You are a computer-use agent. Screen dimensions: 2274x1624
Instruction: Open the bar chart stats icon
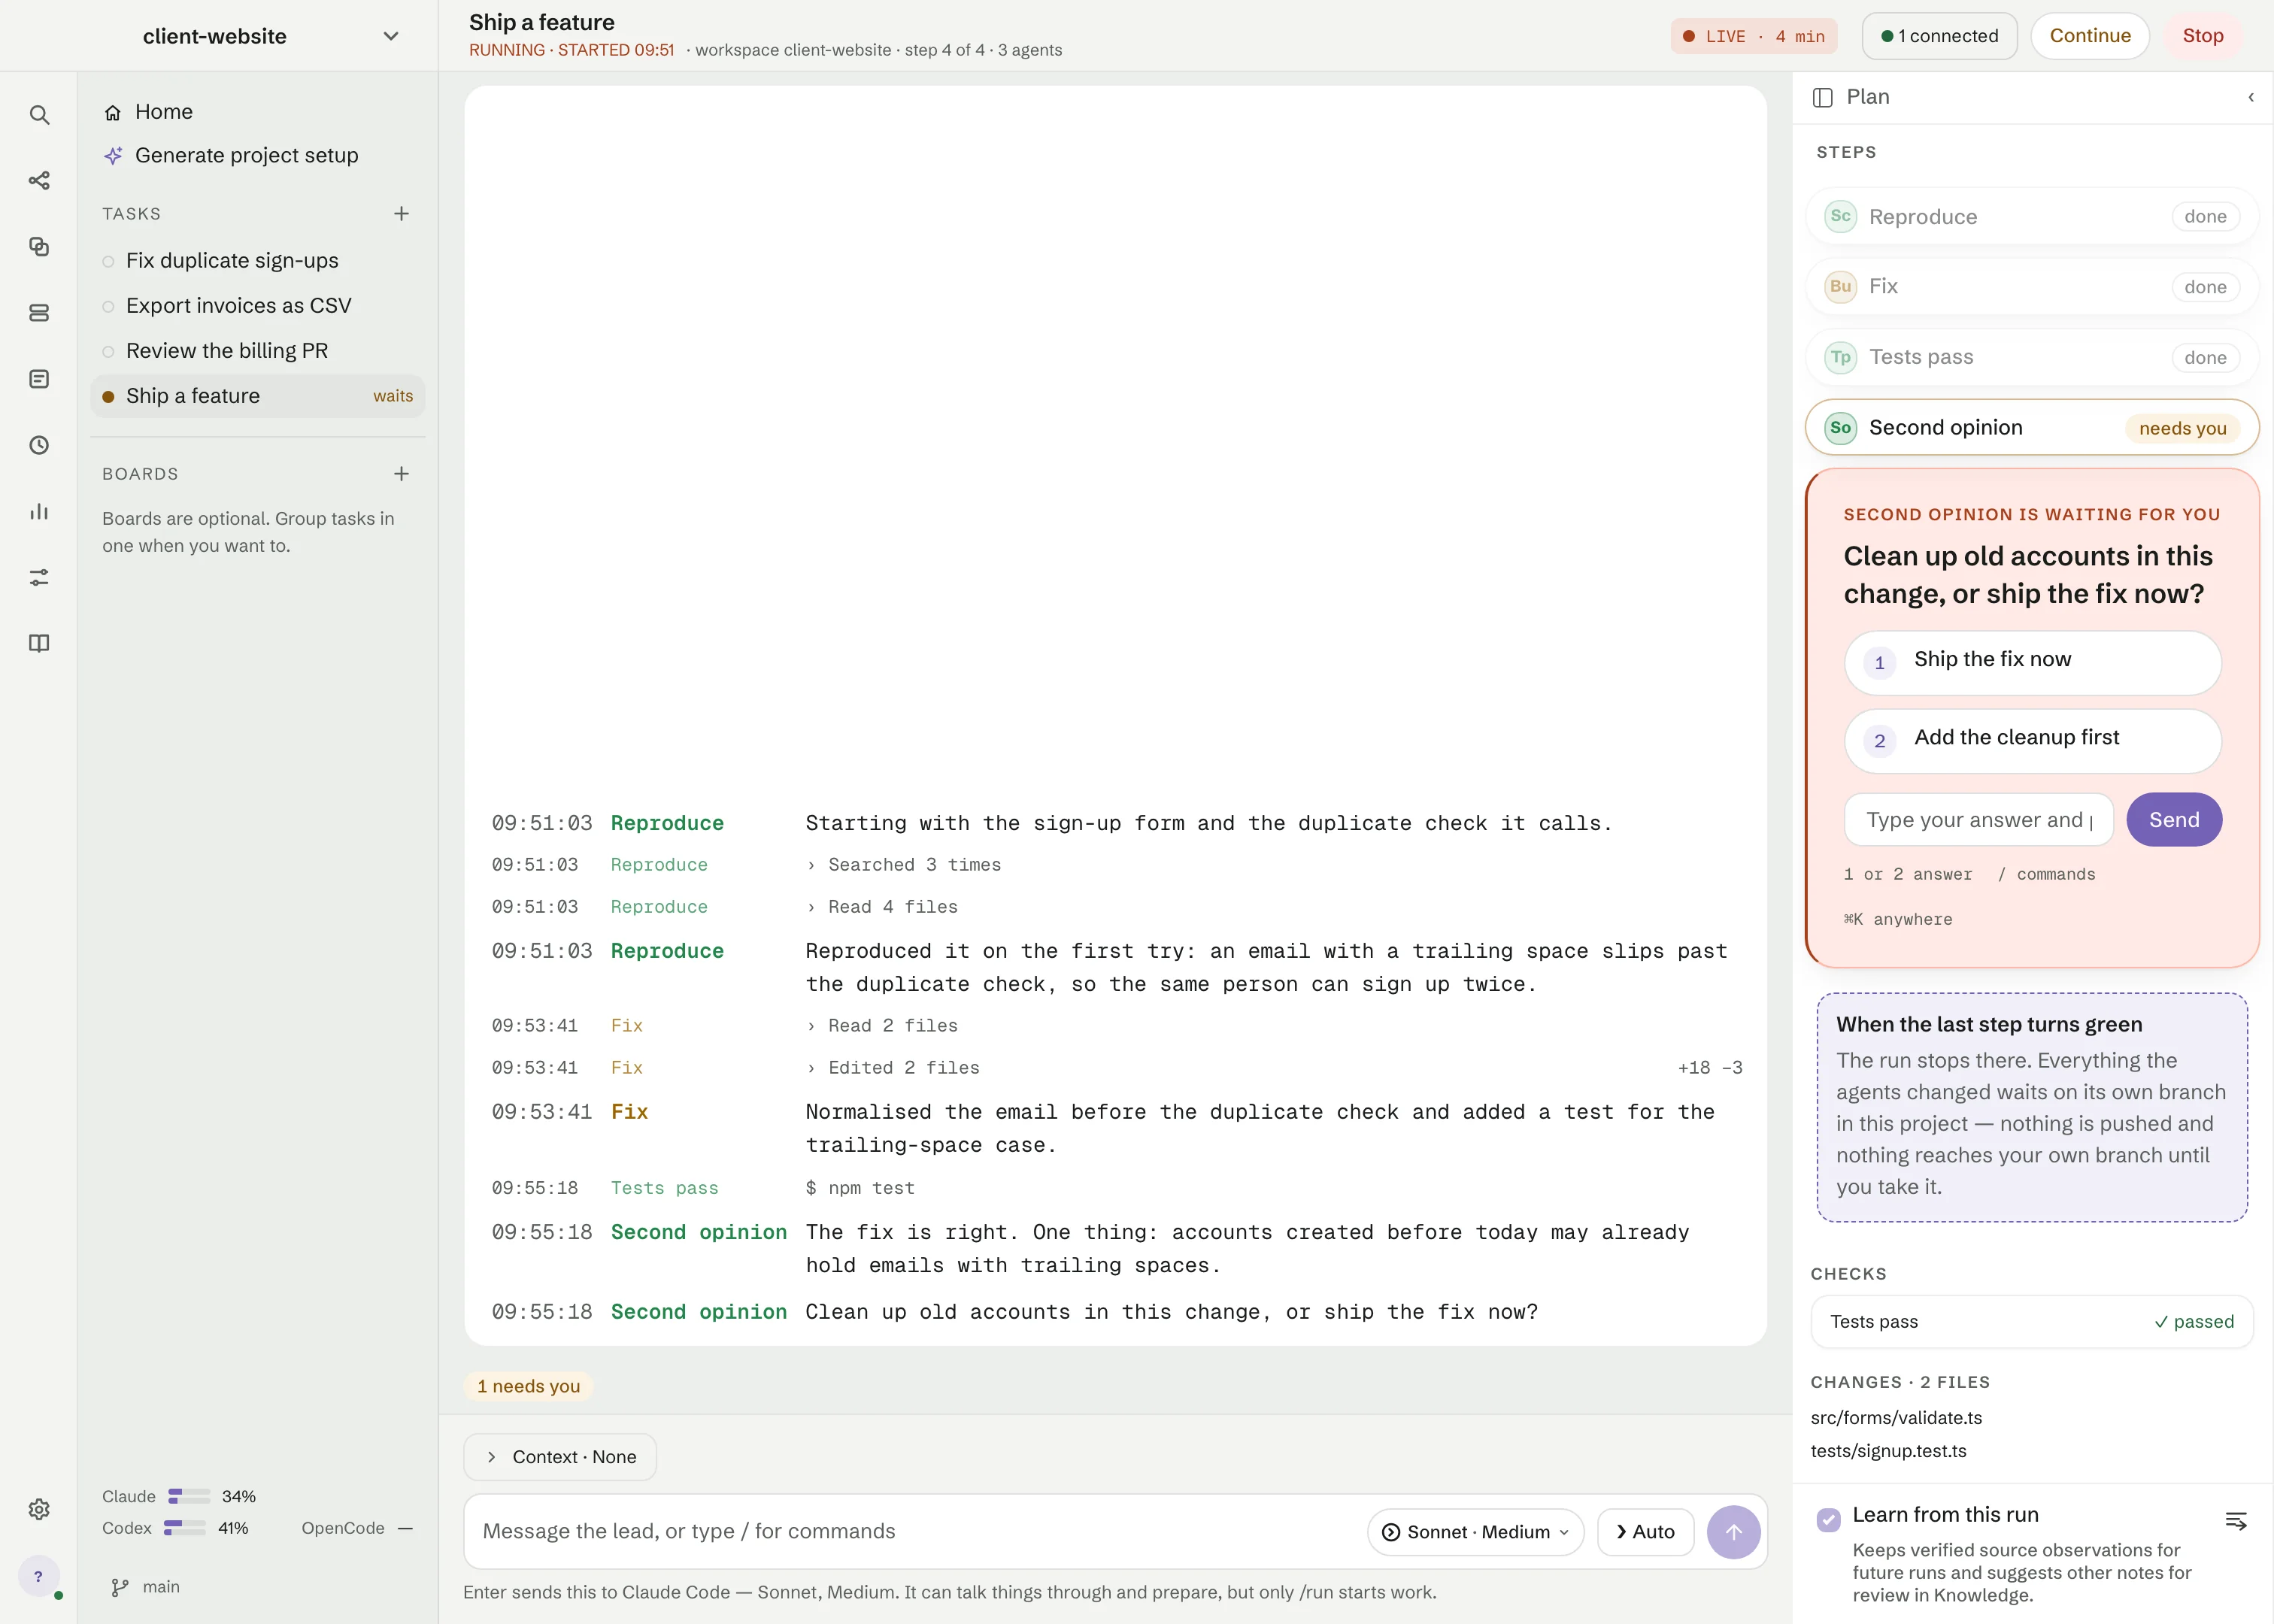(x=39, y=511)
